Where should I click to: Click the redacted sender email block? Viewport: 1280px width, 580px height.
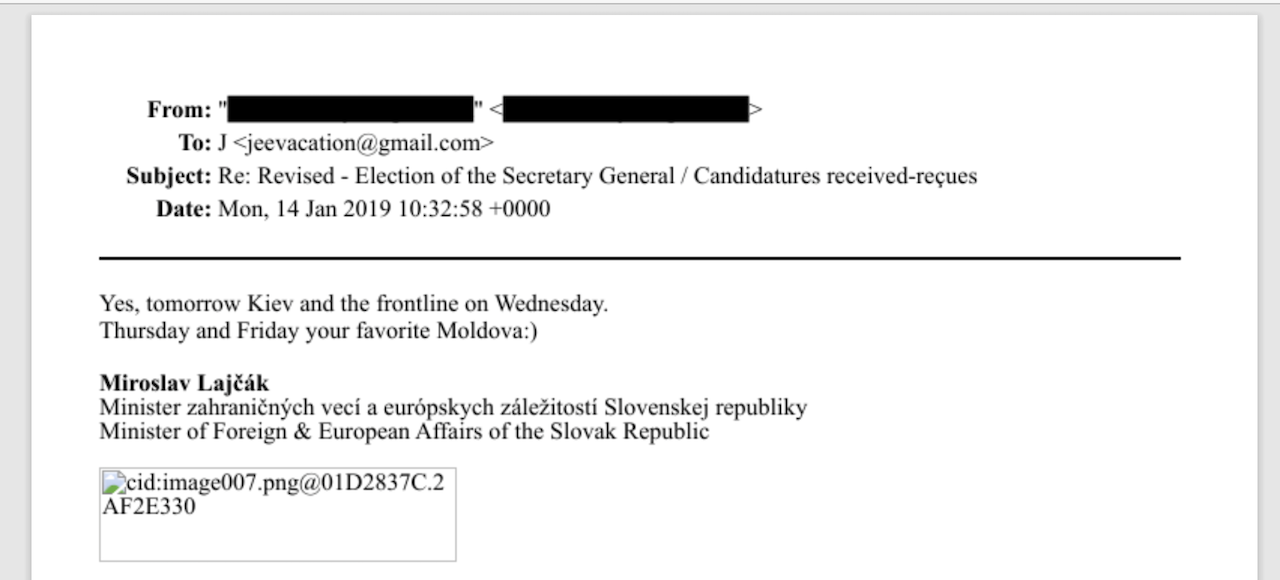coord(625,109)
